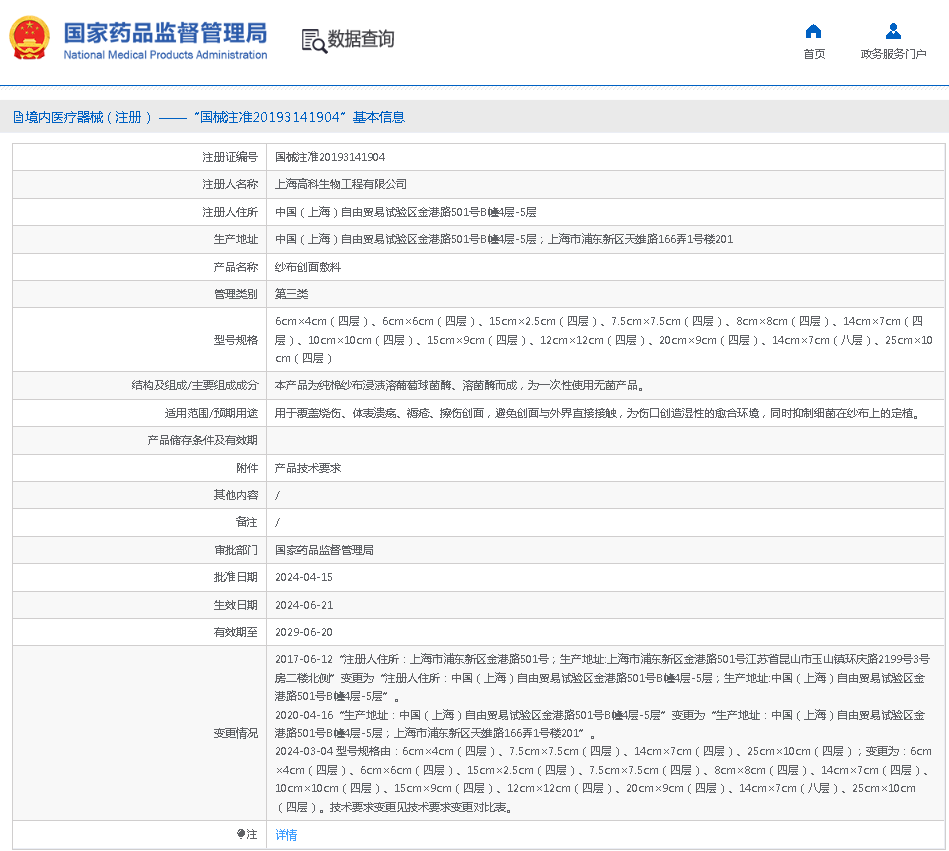Select registration number 国械注准20193141904 in table
Screen dimensions: 949x851
(x=330, y=157)
